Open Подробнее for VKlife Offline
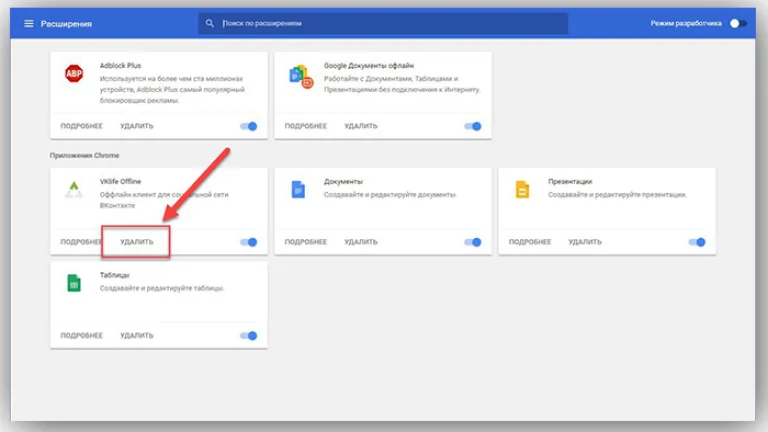The width and height of the screenshot is (768, 432). point(81,242)
